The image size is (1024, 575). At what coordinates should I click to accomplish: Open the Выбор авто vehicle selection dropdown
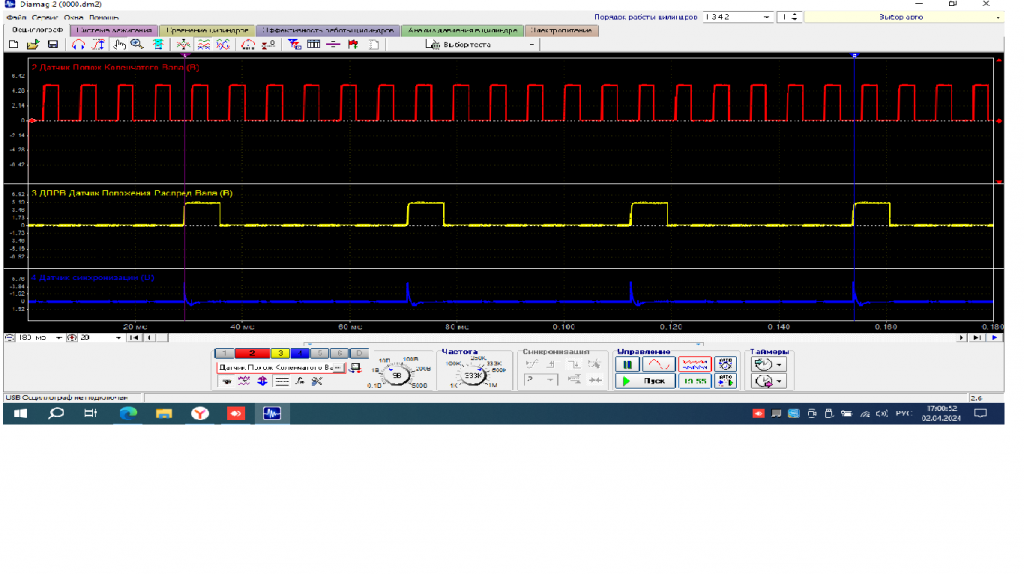(x=904, y=17)
